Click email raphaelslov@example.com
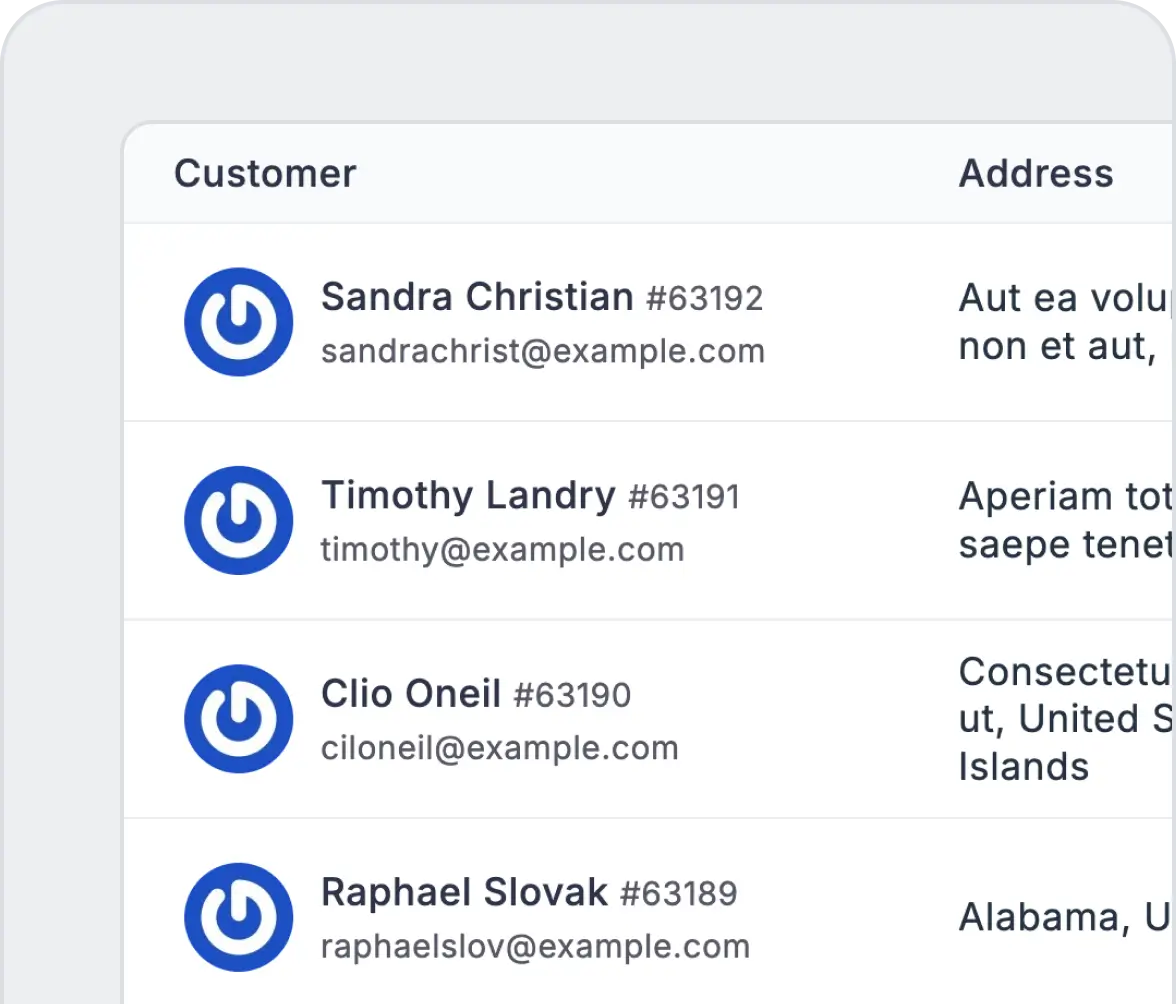The height and width of the screenshot is (1004, 1176). pyautogui.click(x=535, y=946)
